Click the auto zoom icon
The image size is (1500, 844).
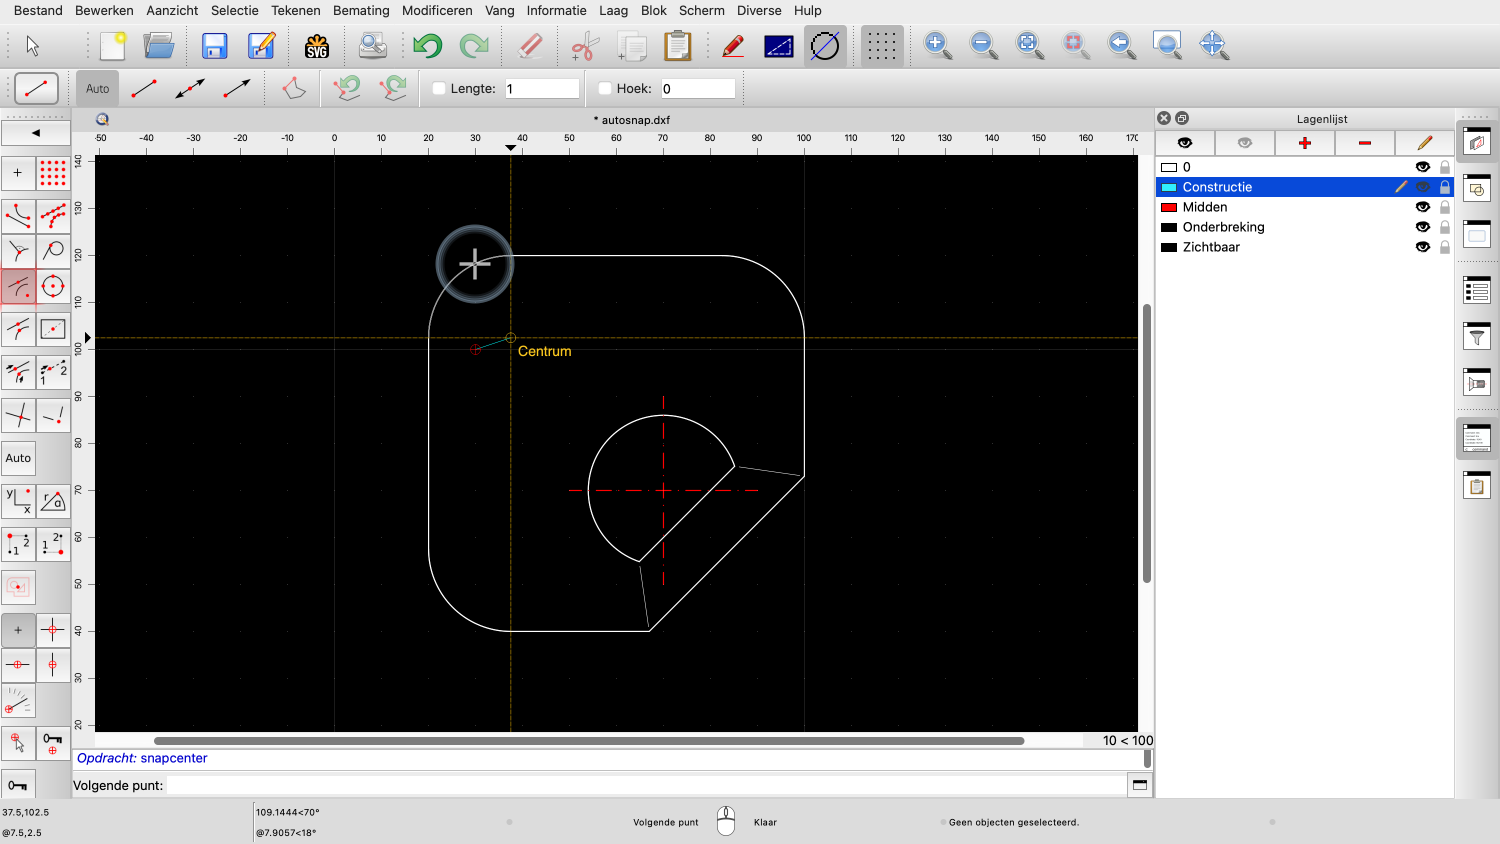click(1029, 45)
